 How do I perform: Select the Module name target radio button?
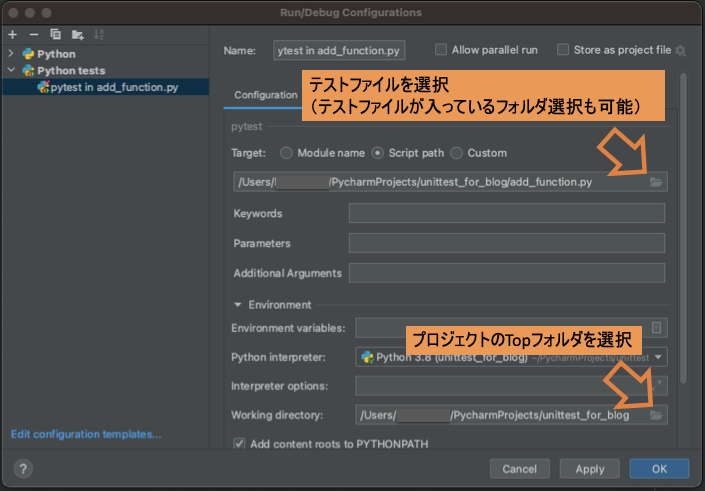[286, 153]
